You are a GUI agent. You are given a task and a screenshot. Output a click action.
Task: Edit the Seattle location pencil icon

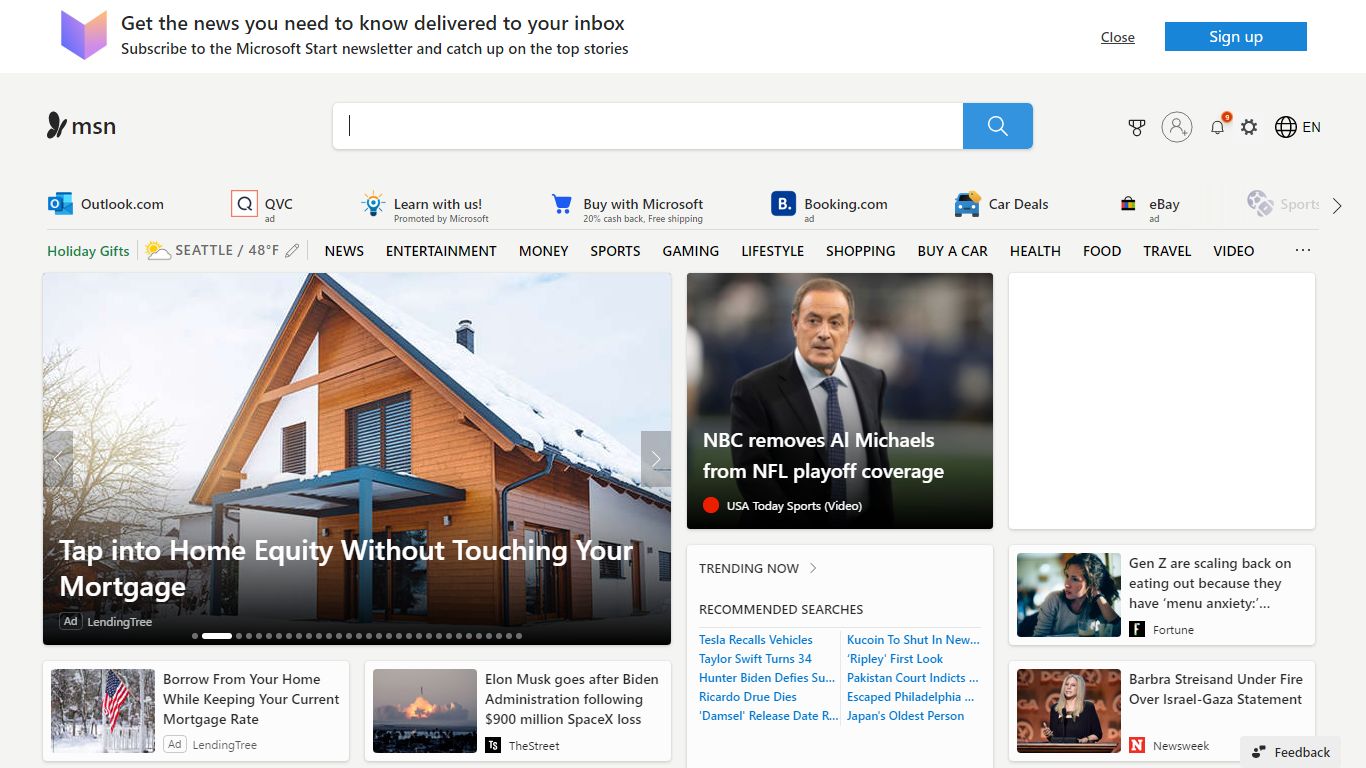292,251
